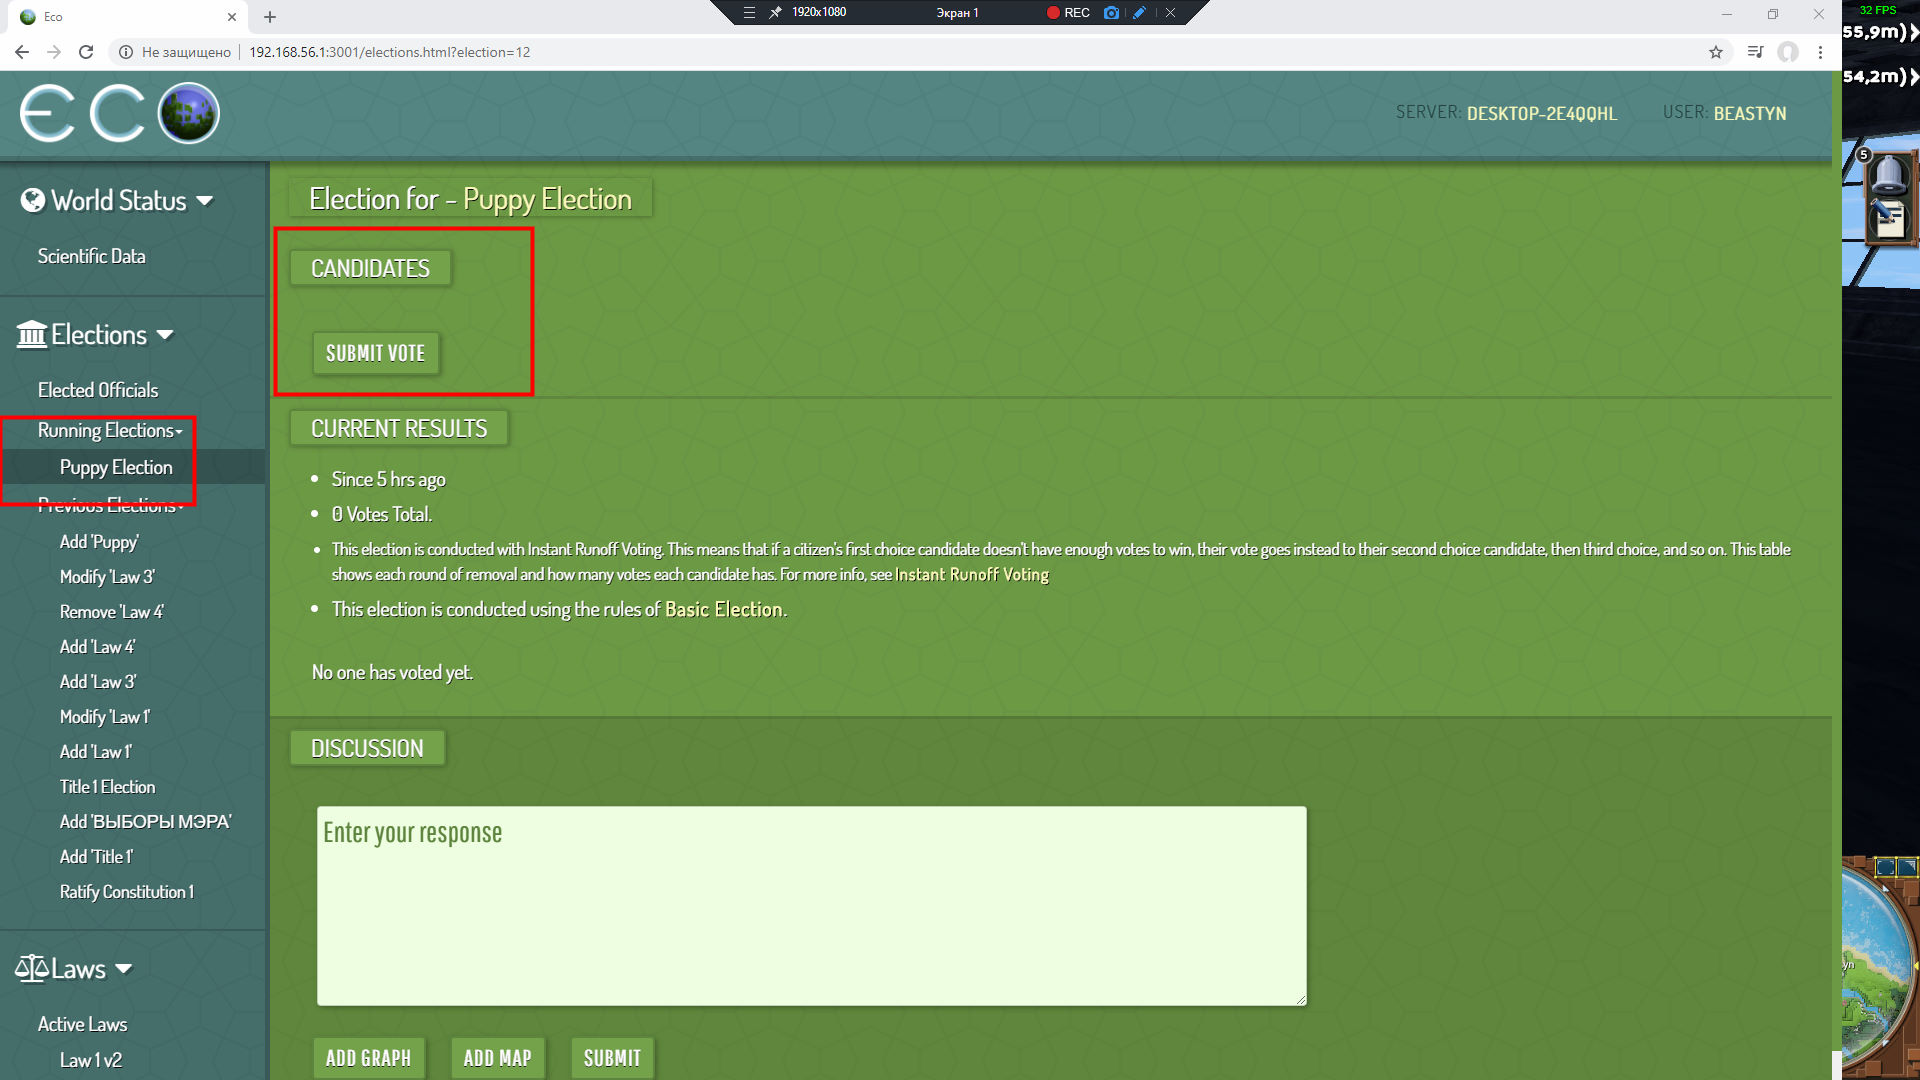
Task: Click the World Status globe icon
Action: (x=33, y=201)
